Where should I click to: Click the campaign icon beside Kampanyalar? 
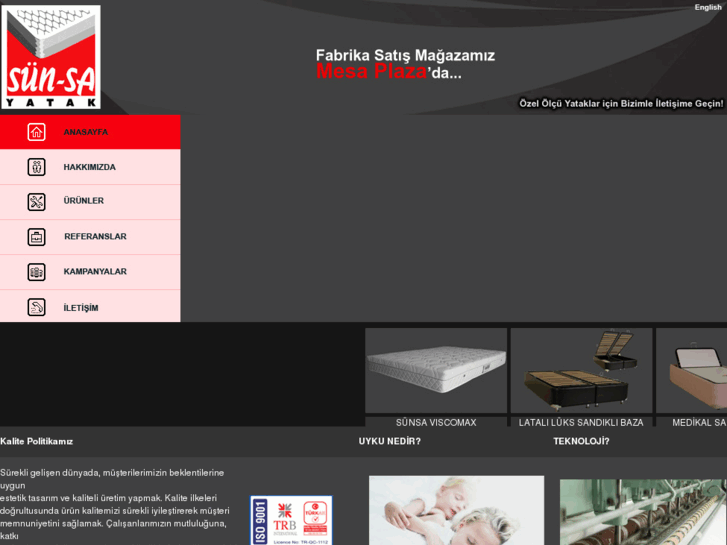click(36, 272)
